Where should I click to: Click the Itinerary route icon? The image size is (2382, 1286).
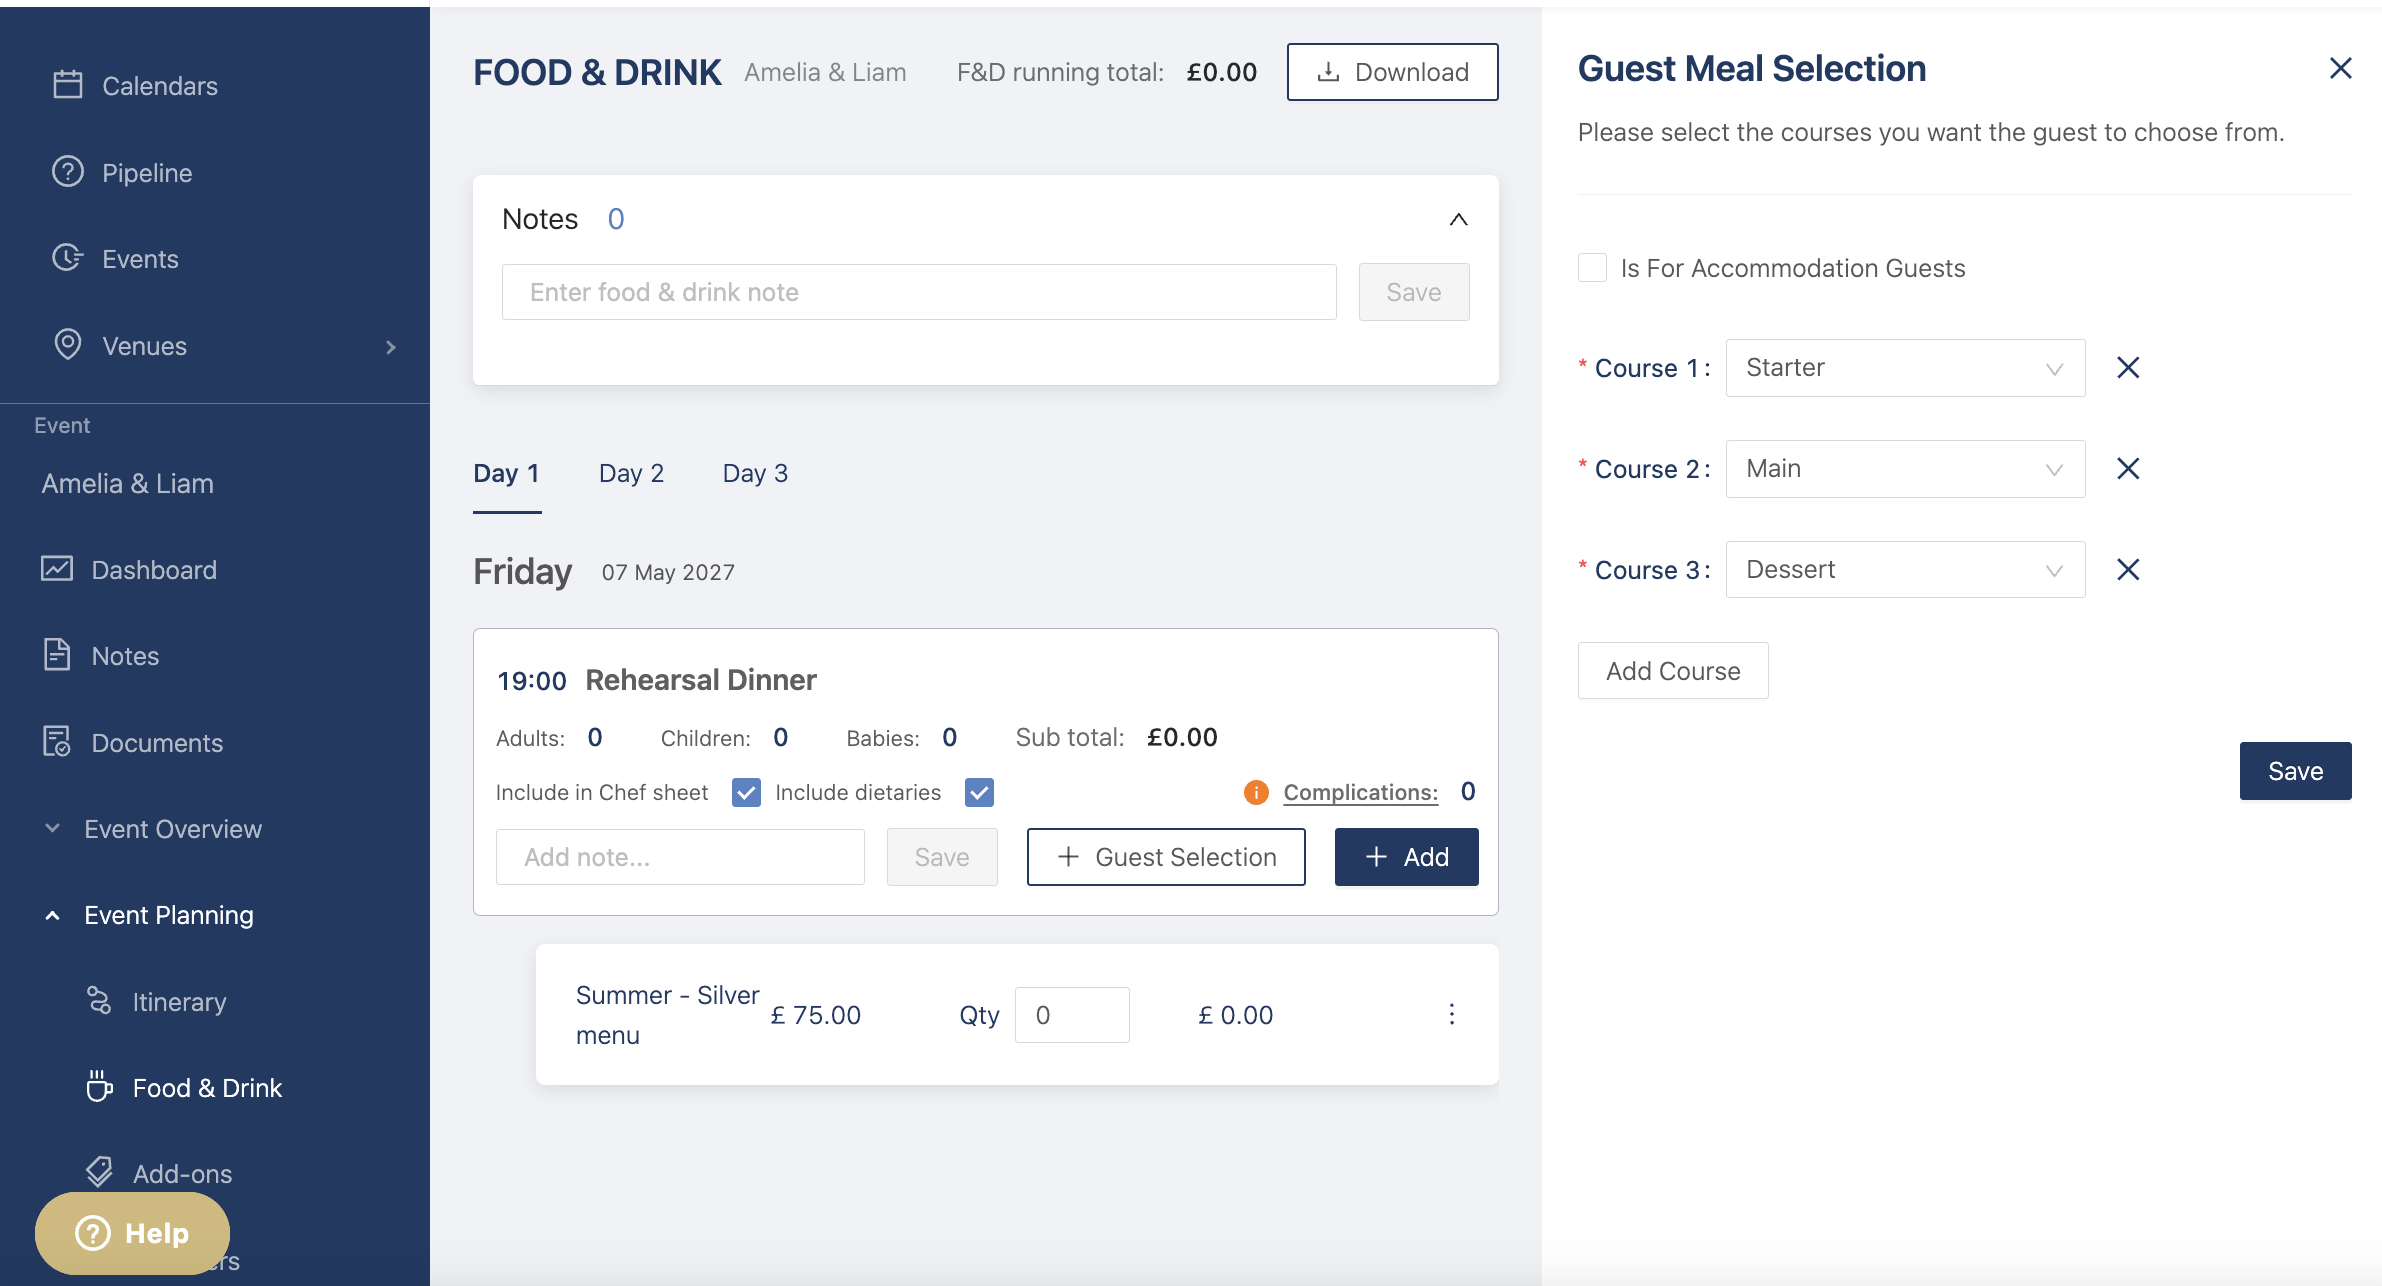pyautogui.click(x=99, y=1001)
